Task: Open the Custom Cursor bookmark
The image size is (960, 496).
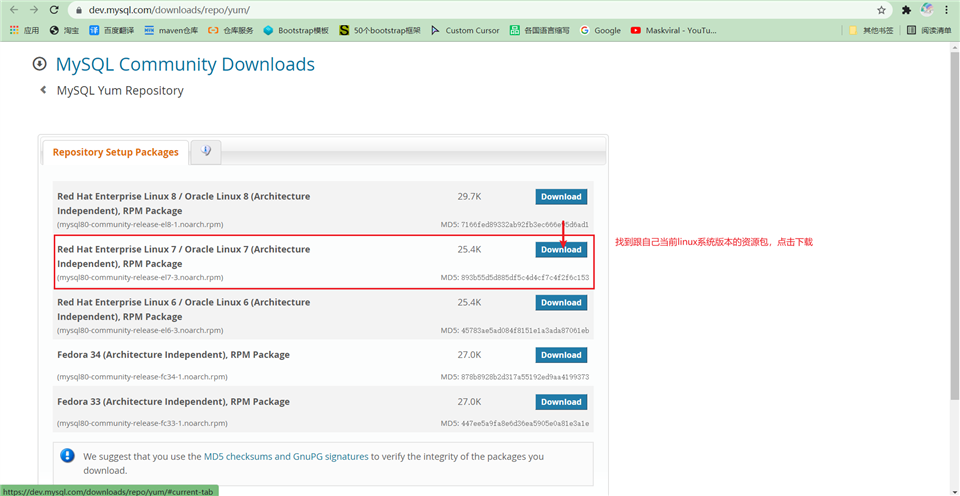Action: point(465,30)
